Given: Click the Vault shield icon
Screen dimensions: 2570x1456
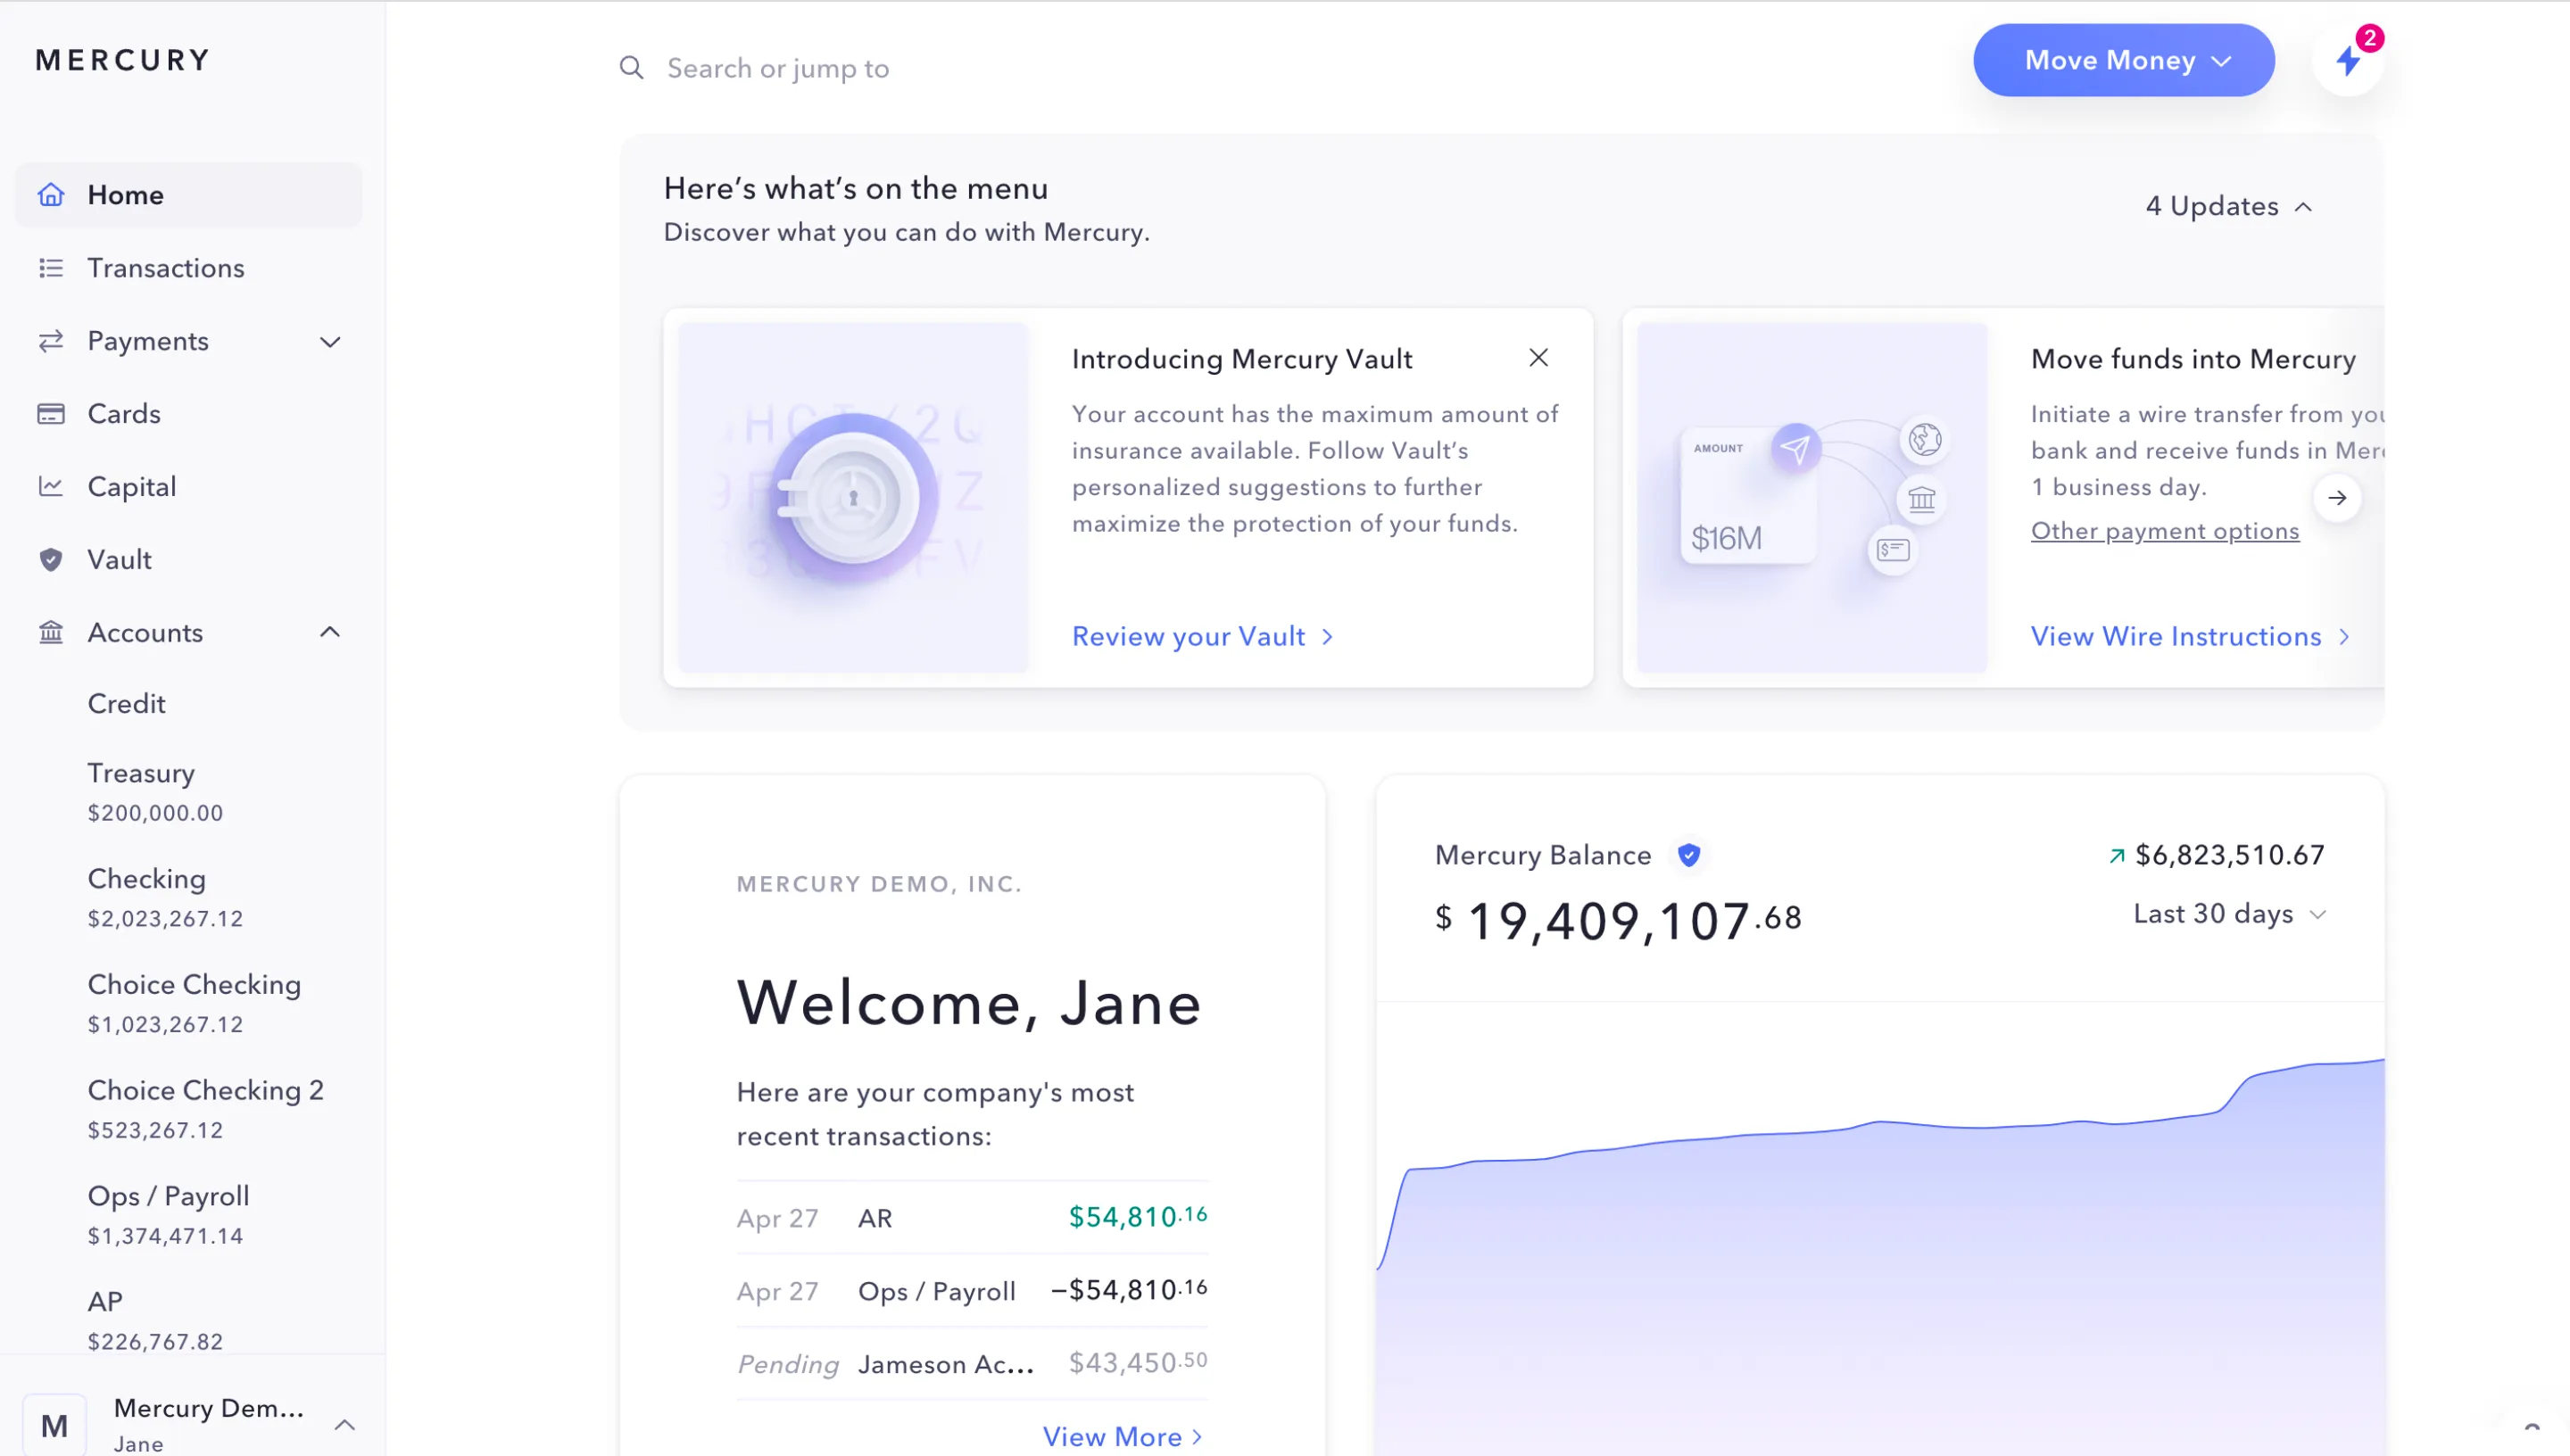Looking at the screenshot, I should tap(51, 560).
